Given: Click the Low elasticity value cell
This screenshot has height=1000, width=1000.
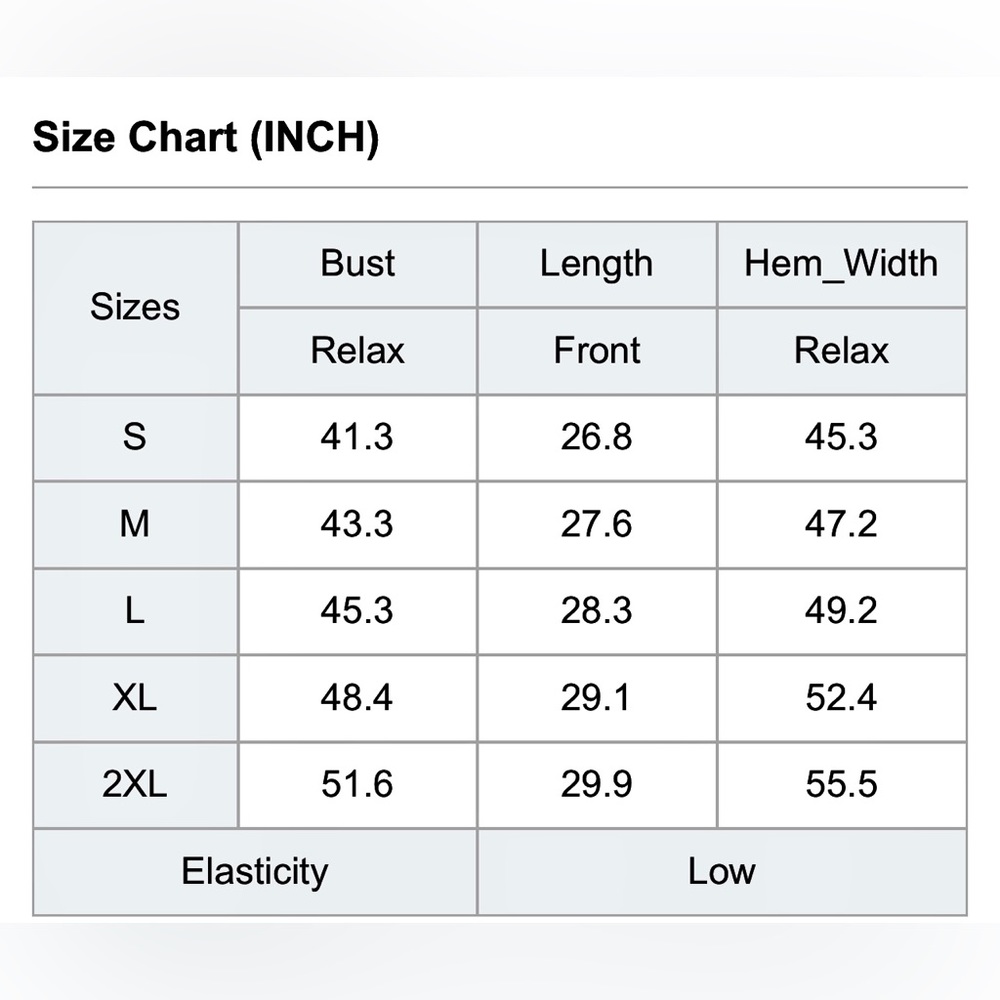Looking at the screenshot, I should tap(723, 872).
